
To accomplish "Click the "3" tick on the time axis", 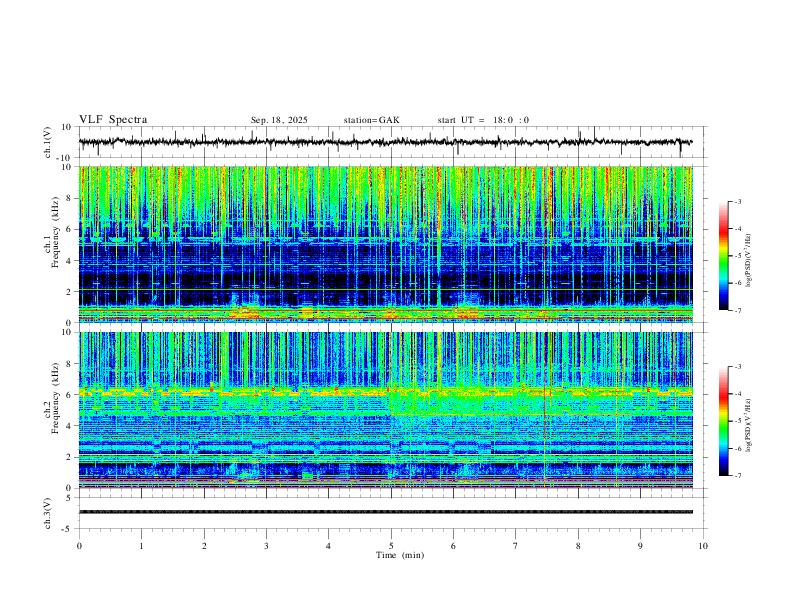I will pyautogui.click(x=266, y=546).
